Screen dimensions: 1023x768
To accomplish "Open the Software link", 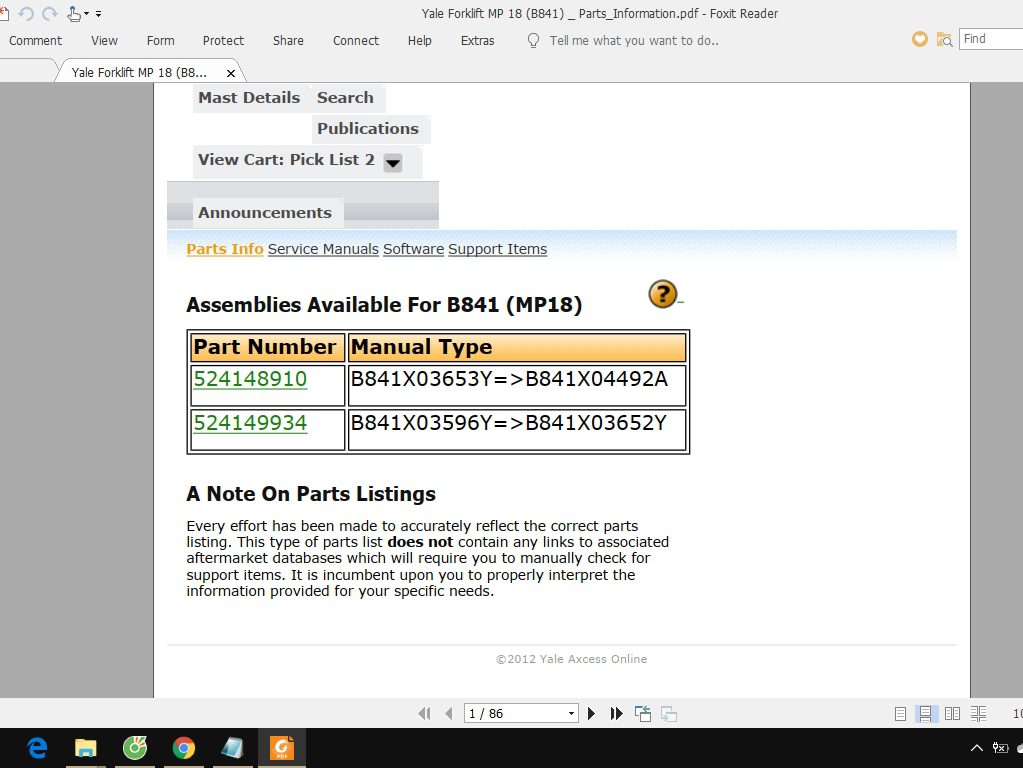I will (x=414, y=249).
